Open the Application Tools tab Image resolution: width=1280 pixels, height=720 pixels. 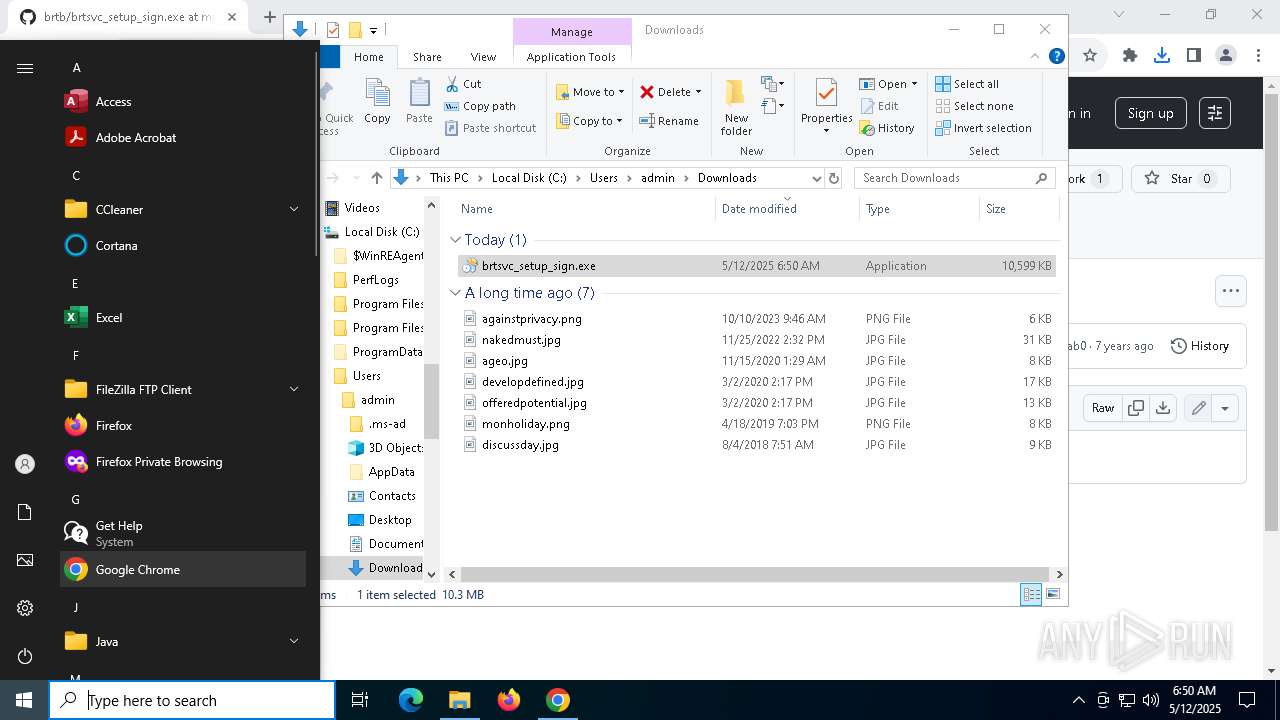571,57
